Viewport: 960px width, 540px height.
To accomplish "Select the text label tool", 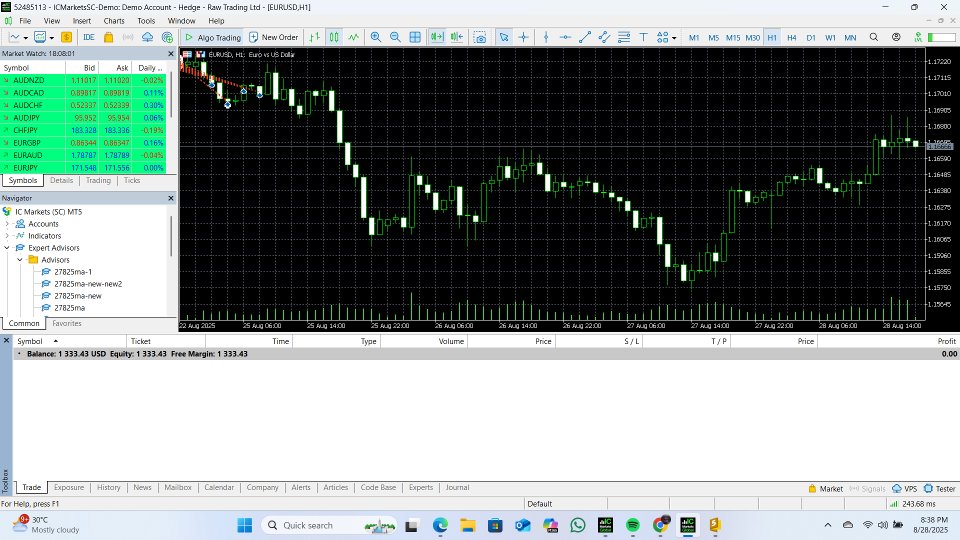I will pyautogui.click(x=643, y=37).
